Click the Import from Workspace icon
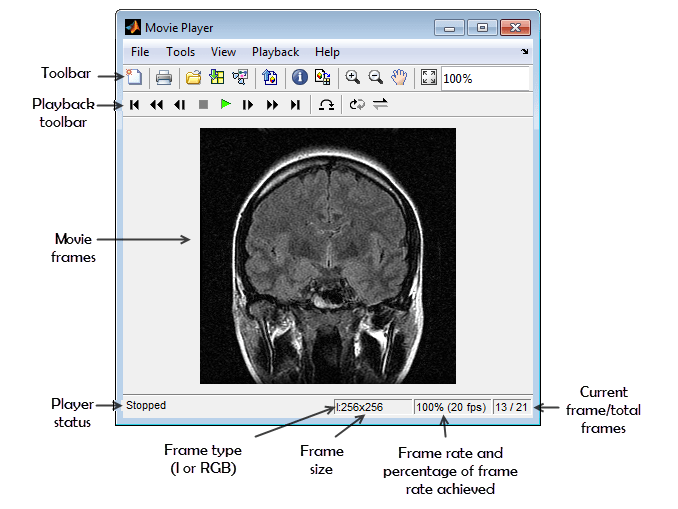The height and width of the screenshot is (509, 678). [x=217, y=77]
